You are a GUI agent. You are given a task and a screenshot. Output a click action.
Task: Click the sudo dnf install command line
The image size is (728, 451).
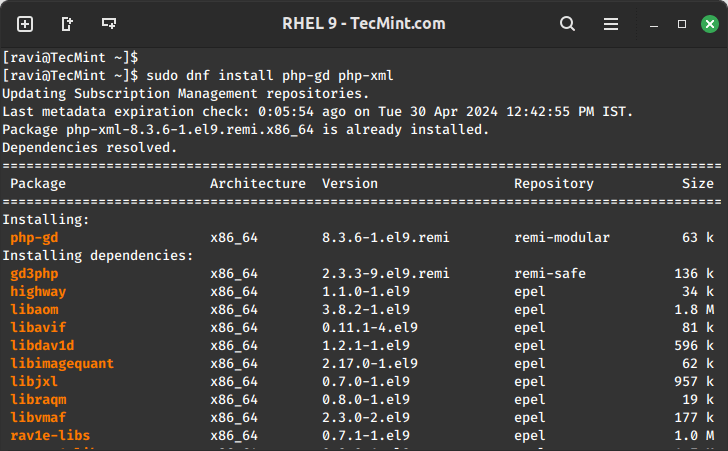pyautogui.click(x=270, y=75)
